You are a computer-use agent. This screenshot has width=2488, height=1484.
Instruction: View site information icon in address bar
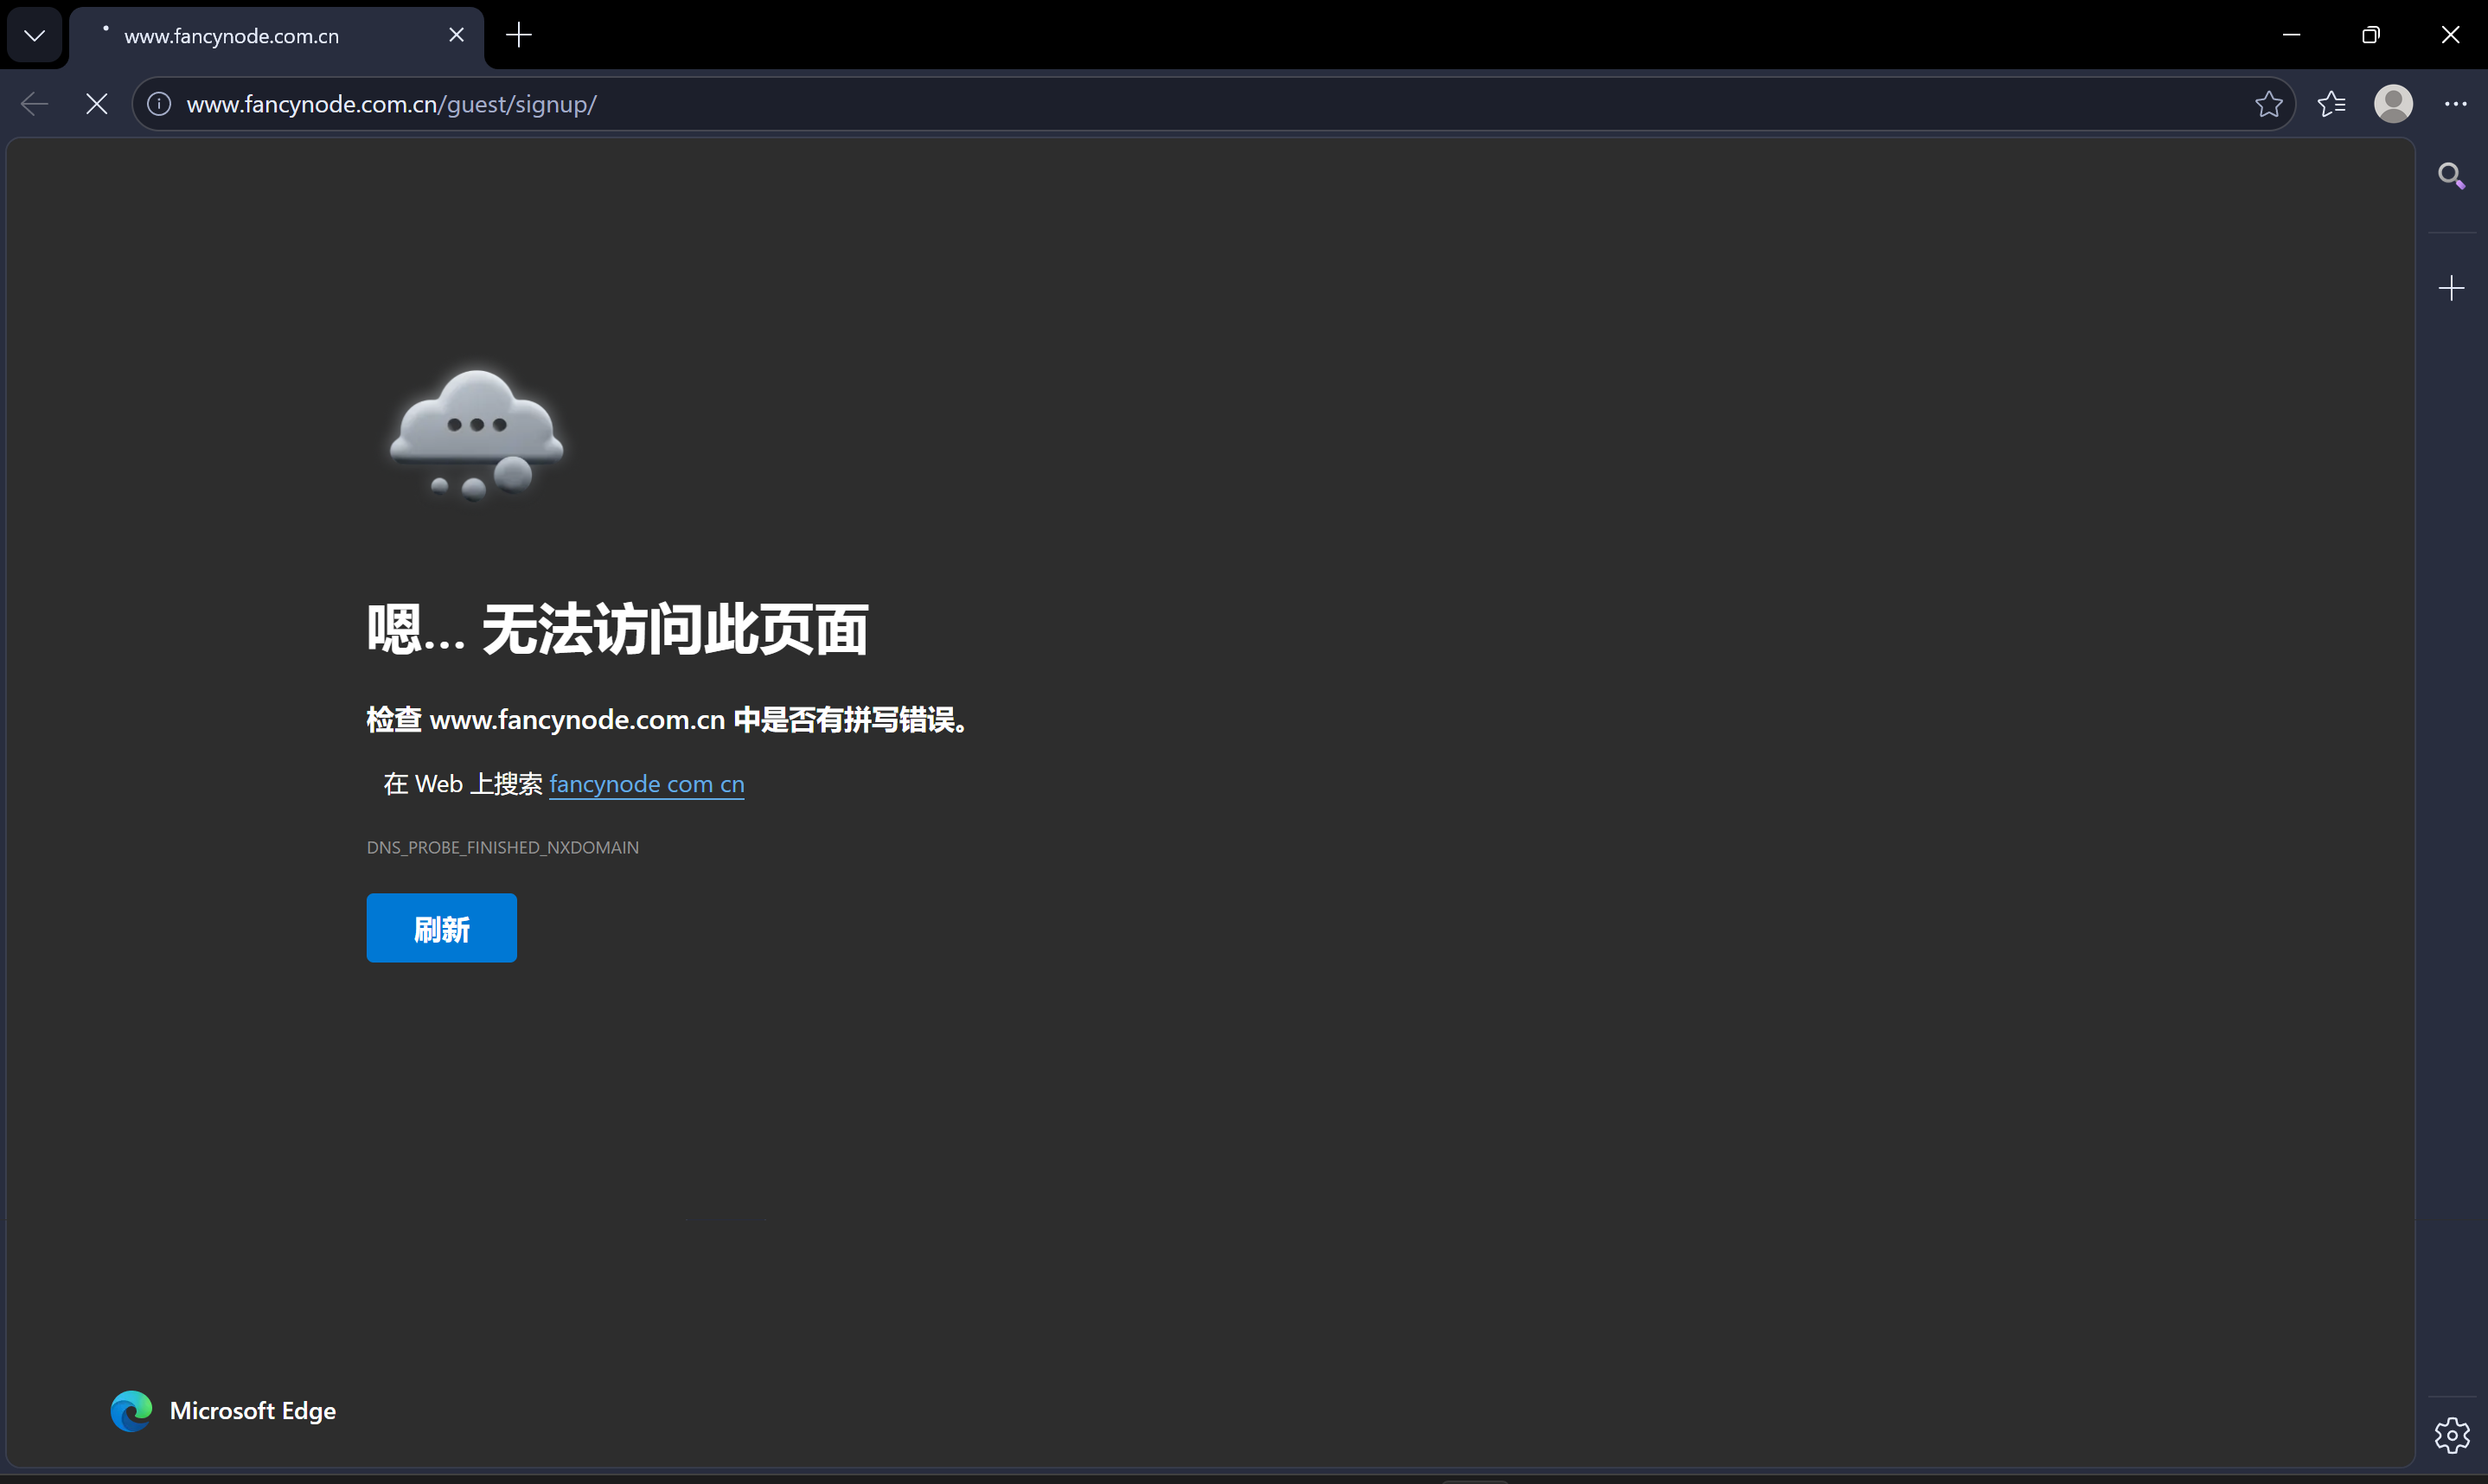(x=159, y=104)
